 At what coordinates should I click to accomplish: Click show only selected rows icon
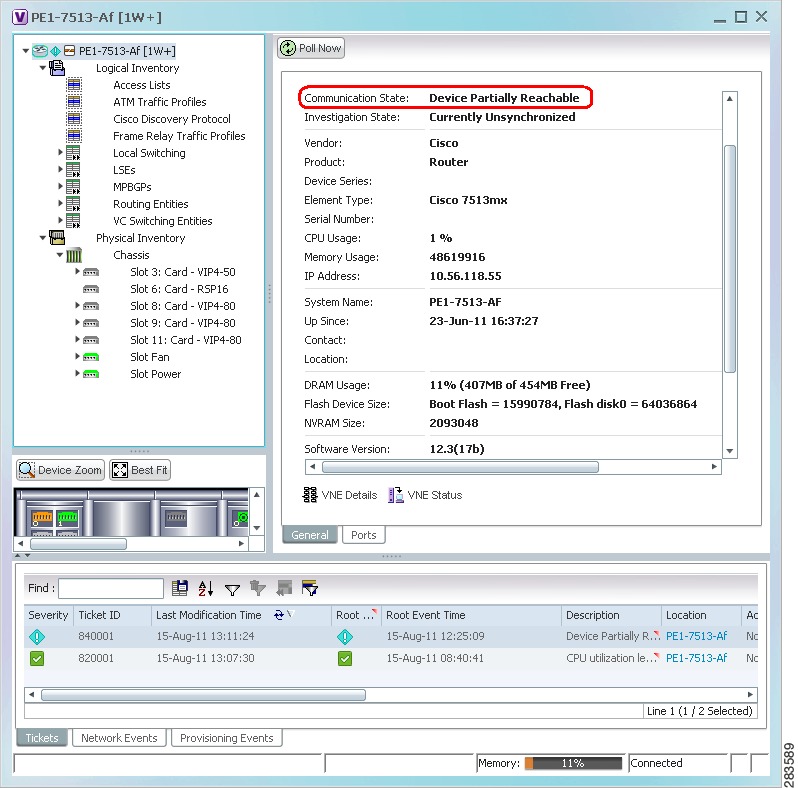[x=309, y=588]
